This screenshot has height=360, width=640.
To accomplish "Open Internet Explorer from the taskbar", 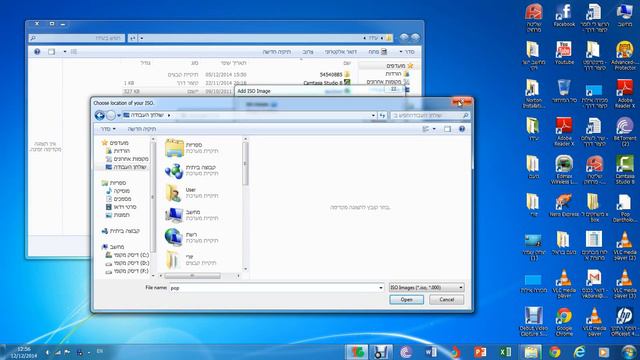I will point(579,352).
